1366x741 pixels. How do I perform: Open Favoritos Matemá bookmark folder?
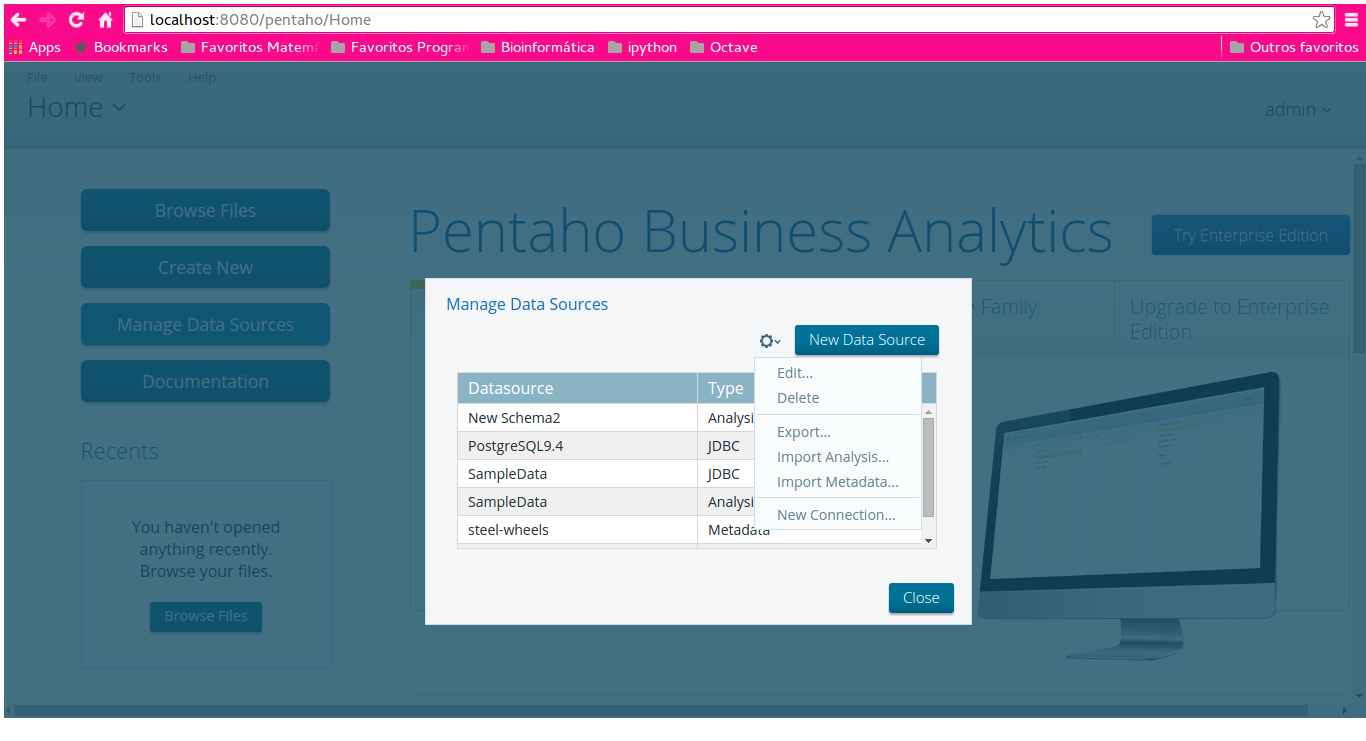[x=249, y=47]
